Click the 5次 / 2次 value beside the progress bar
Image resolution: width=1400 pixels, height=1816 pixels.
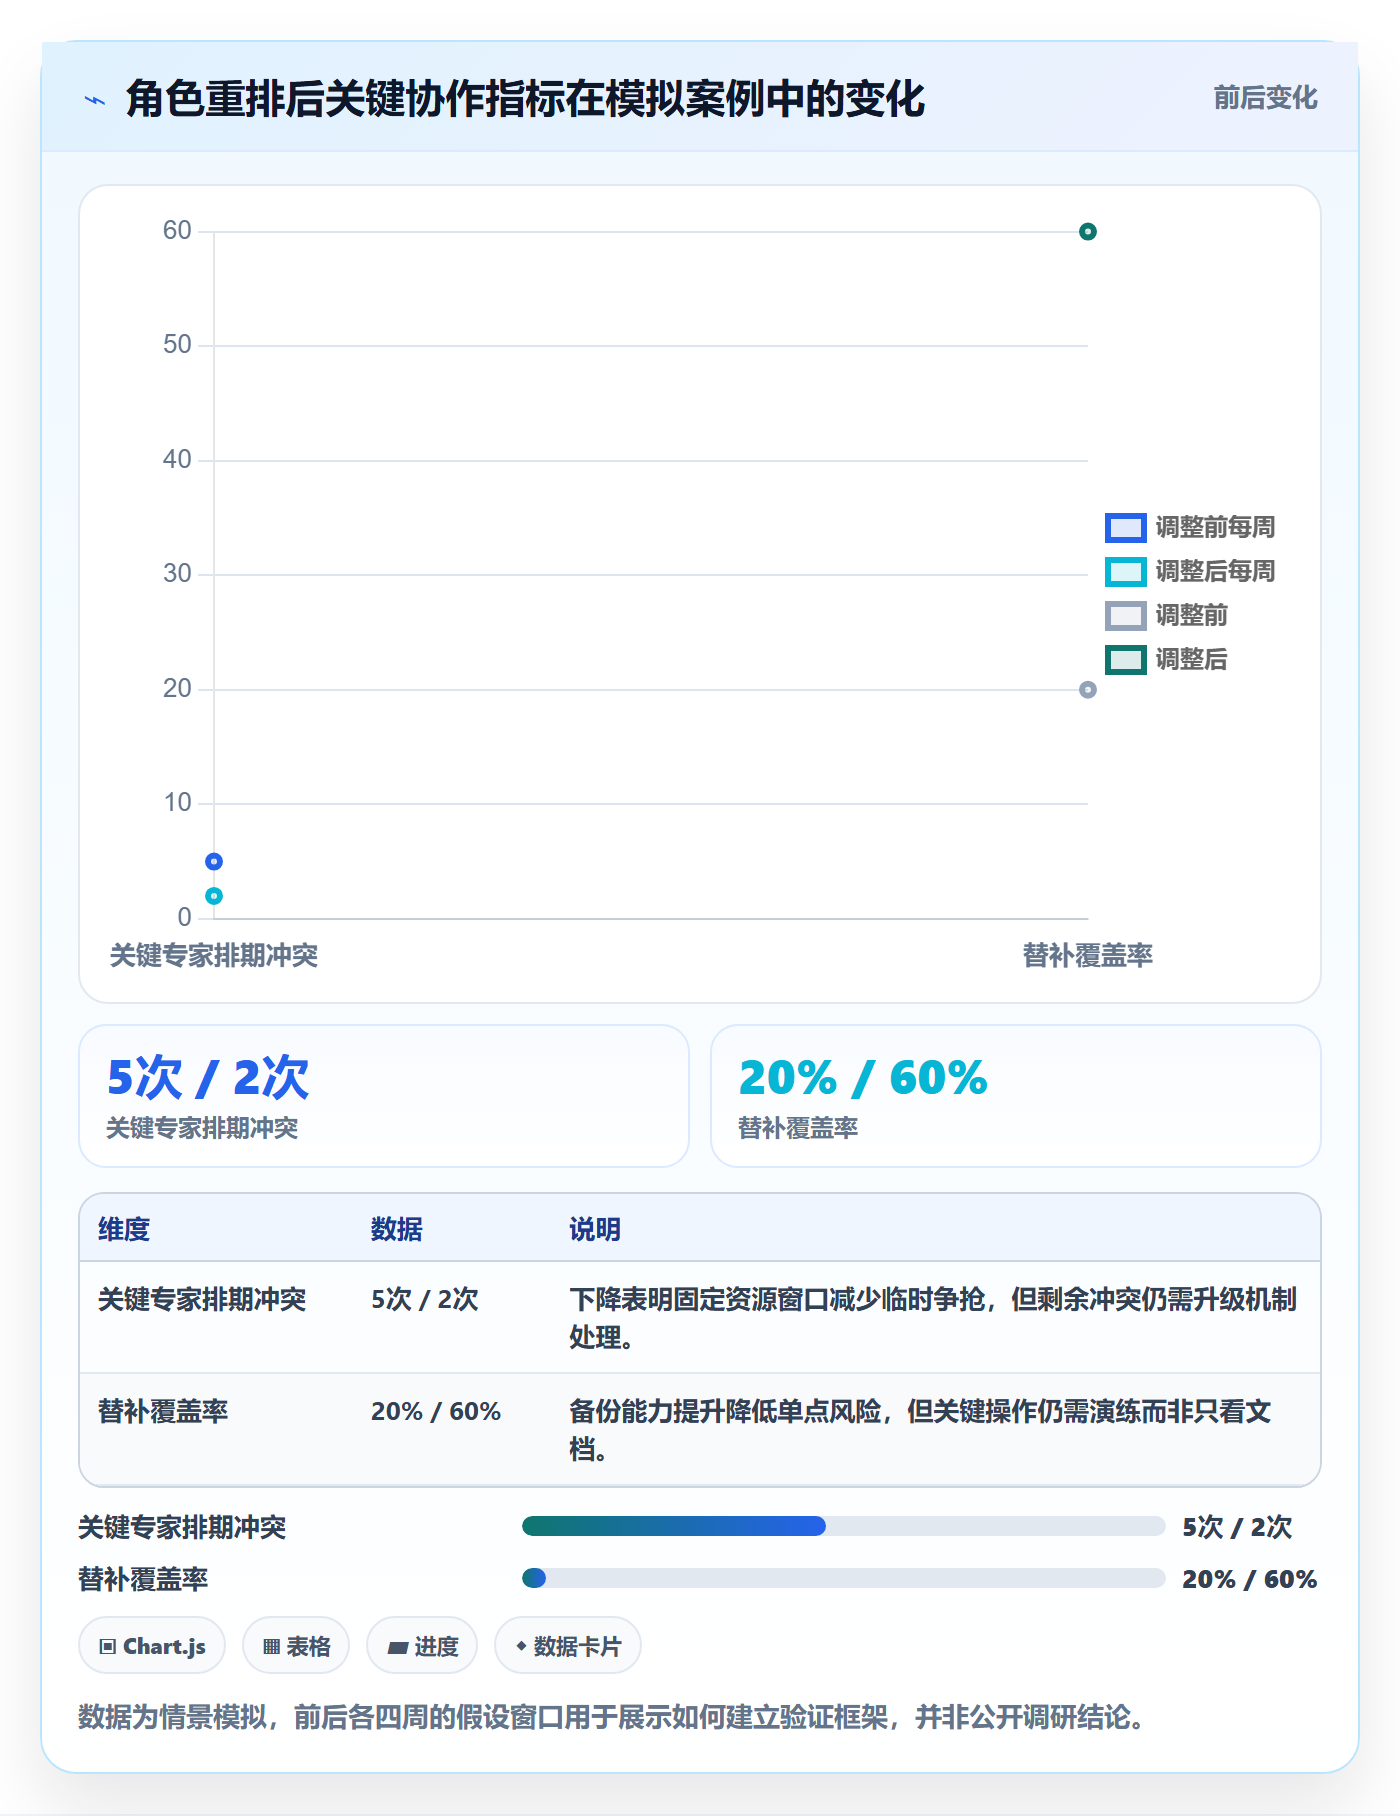click(1237, 1527)
